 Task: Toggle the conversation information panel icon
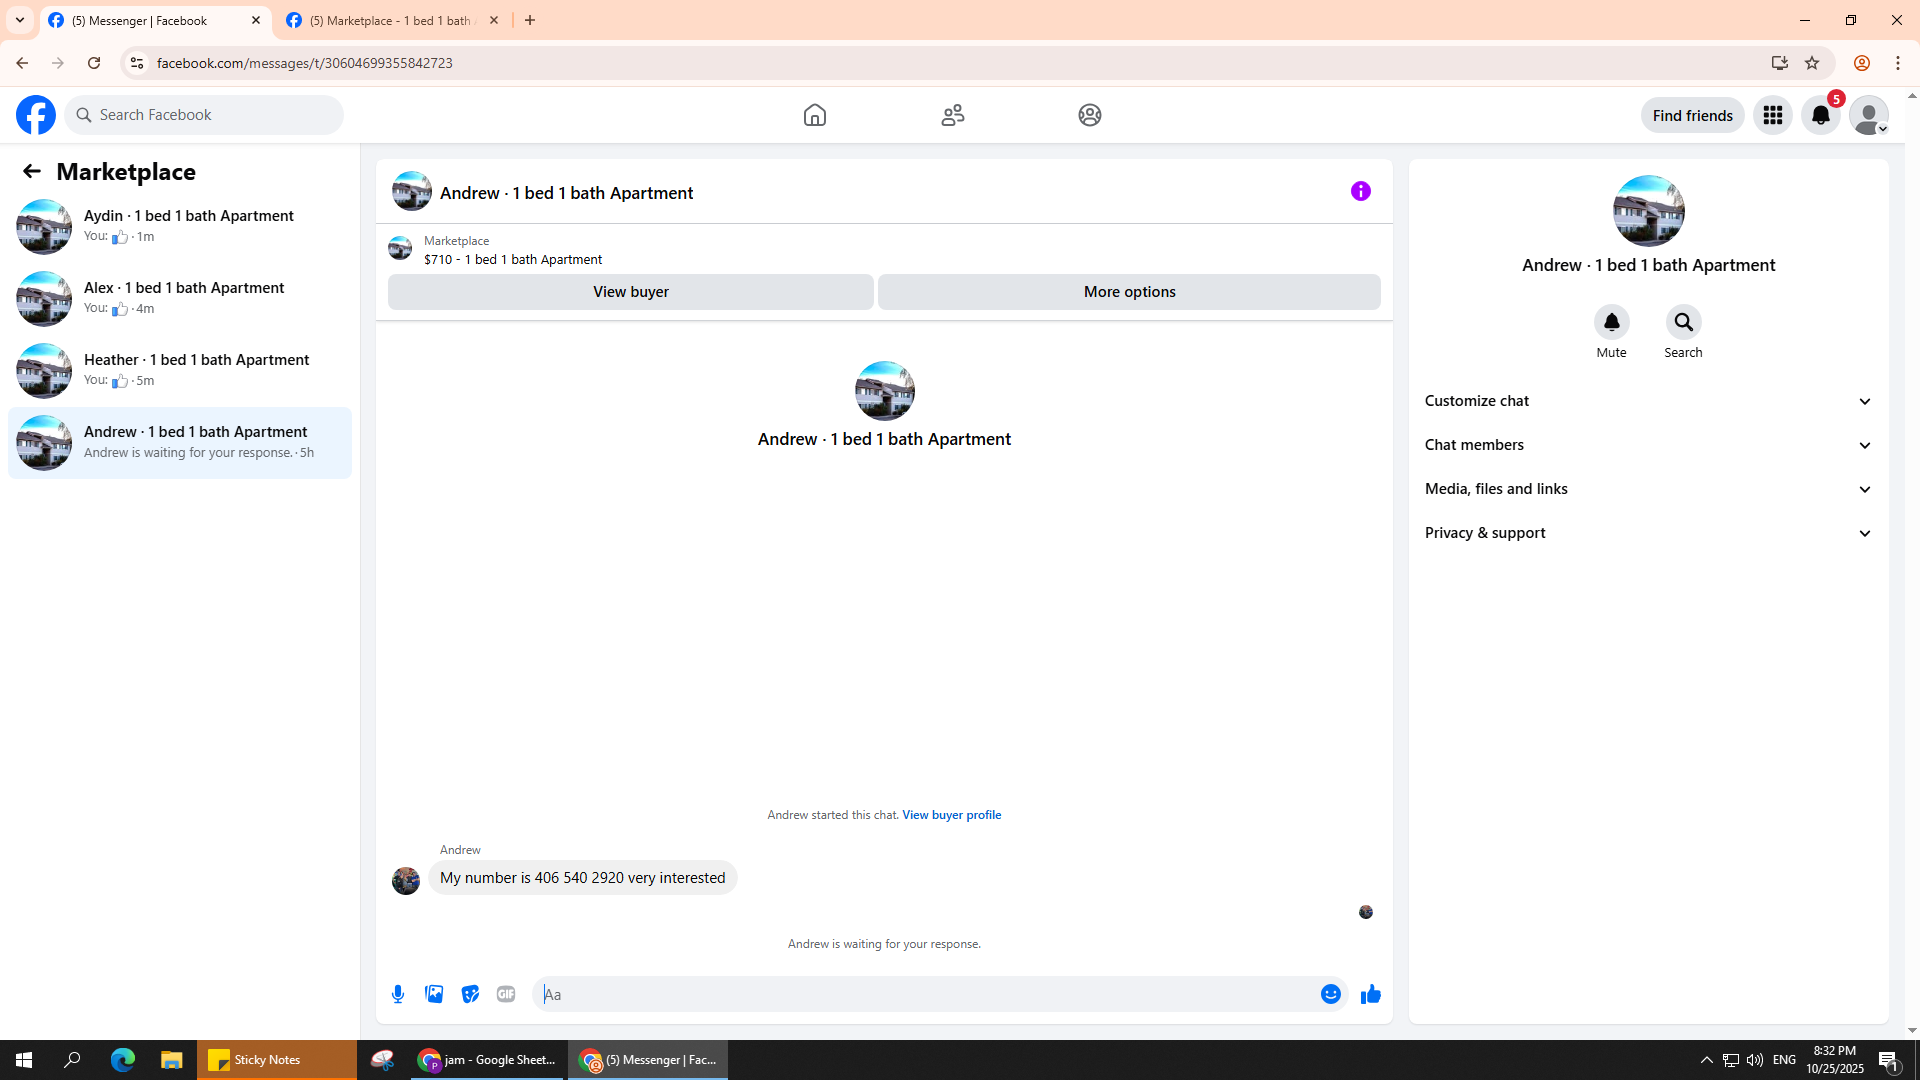1360,191
